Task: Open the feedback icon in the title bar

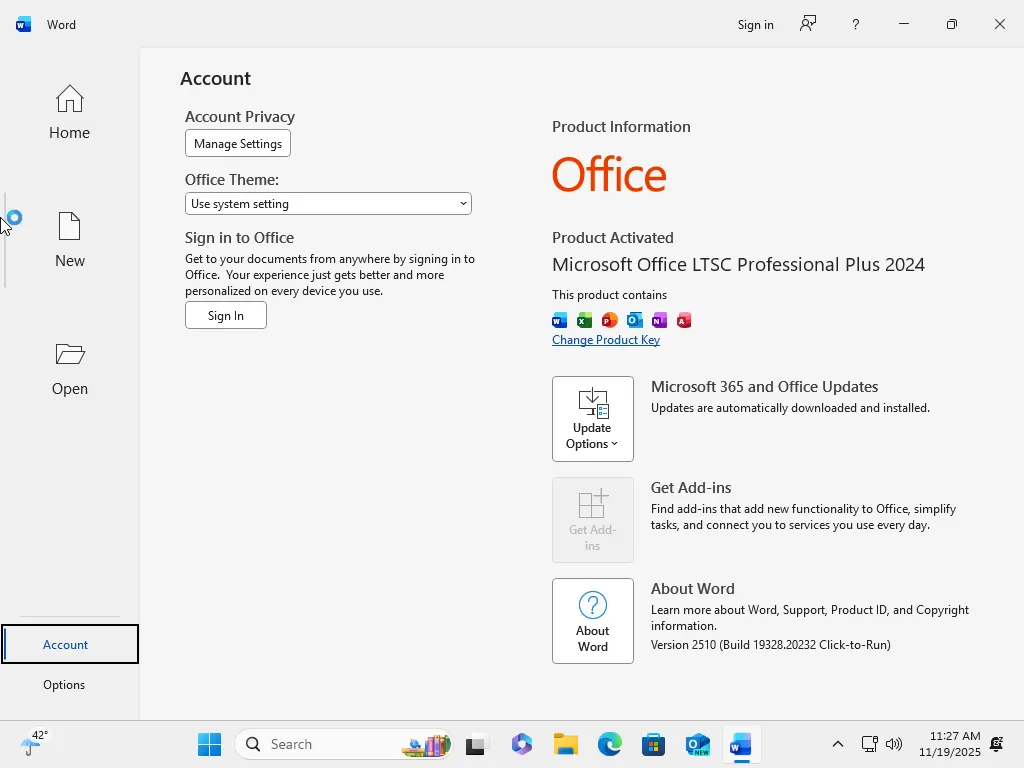Action: [x=808, y=24]
